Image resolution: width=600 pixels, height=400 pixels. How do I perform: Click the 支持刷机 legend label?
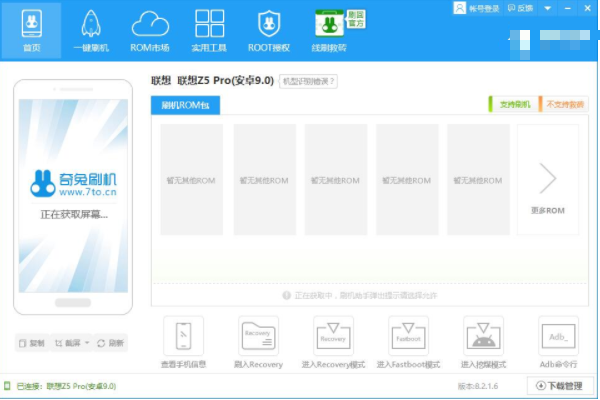coord(513,104)
